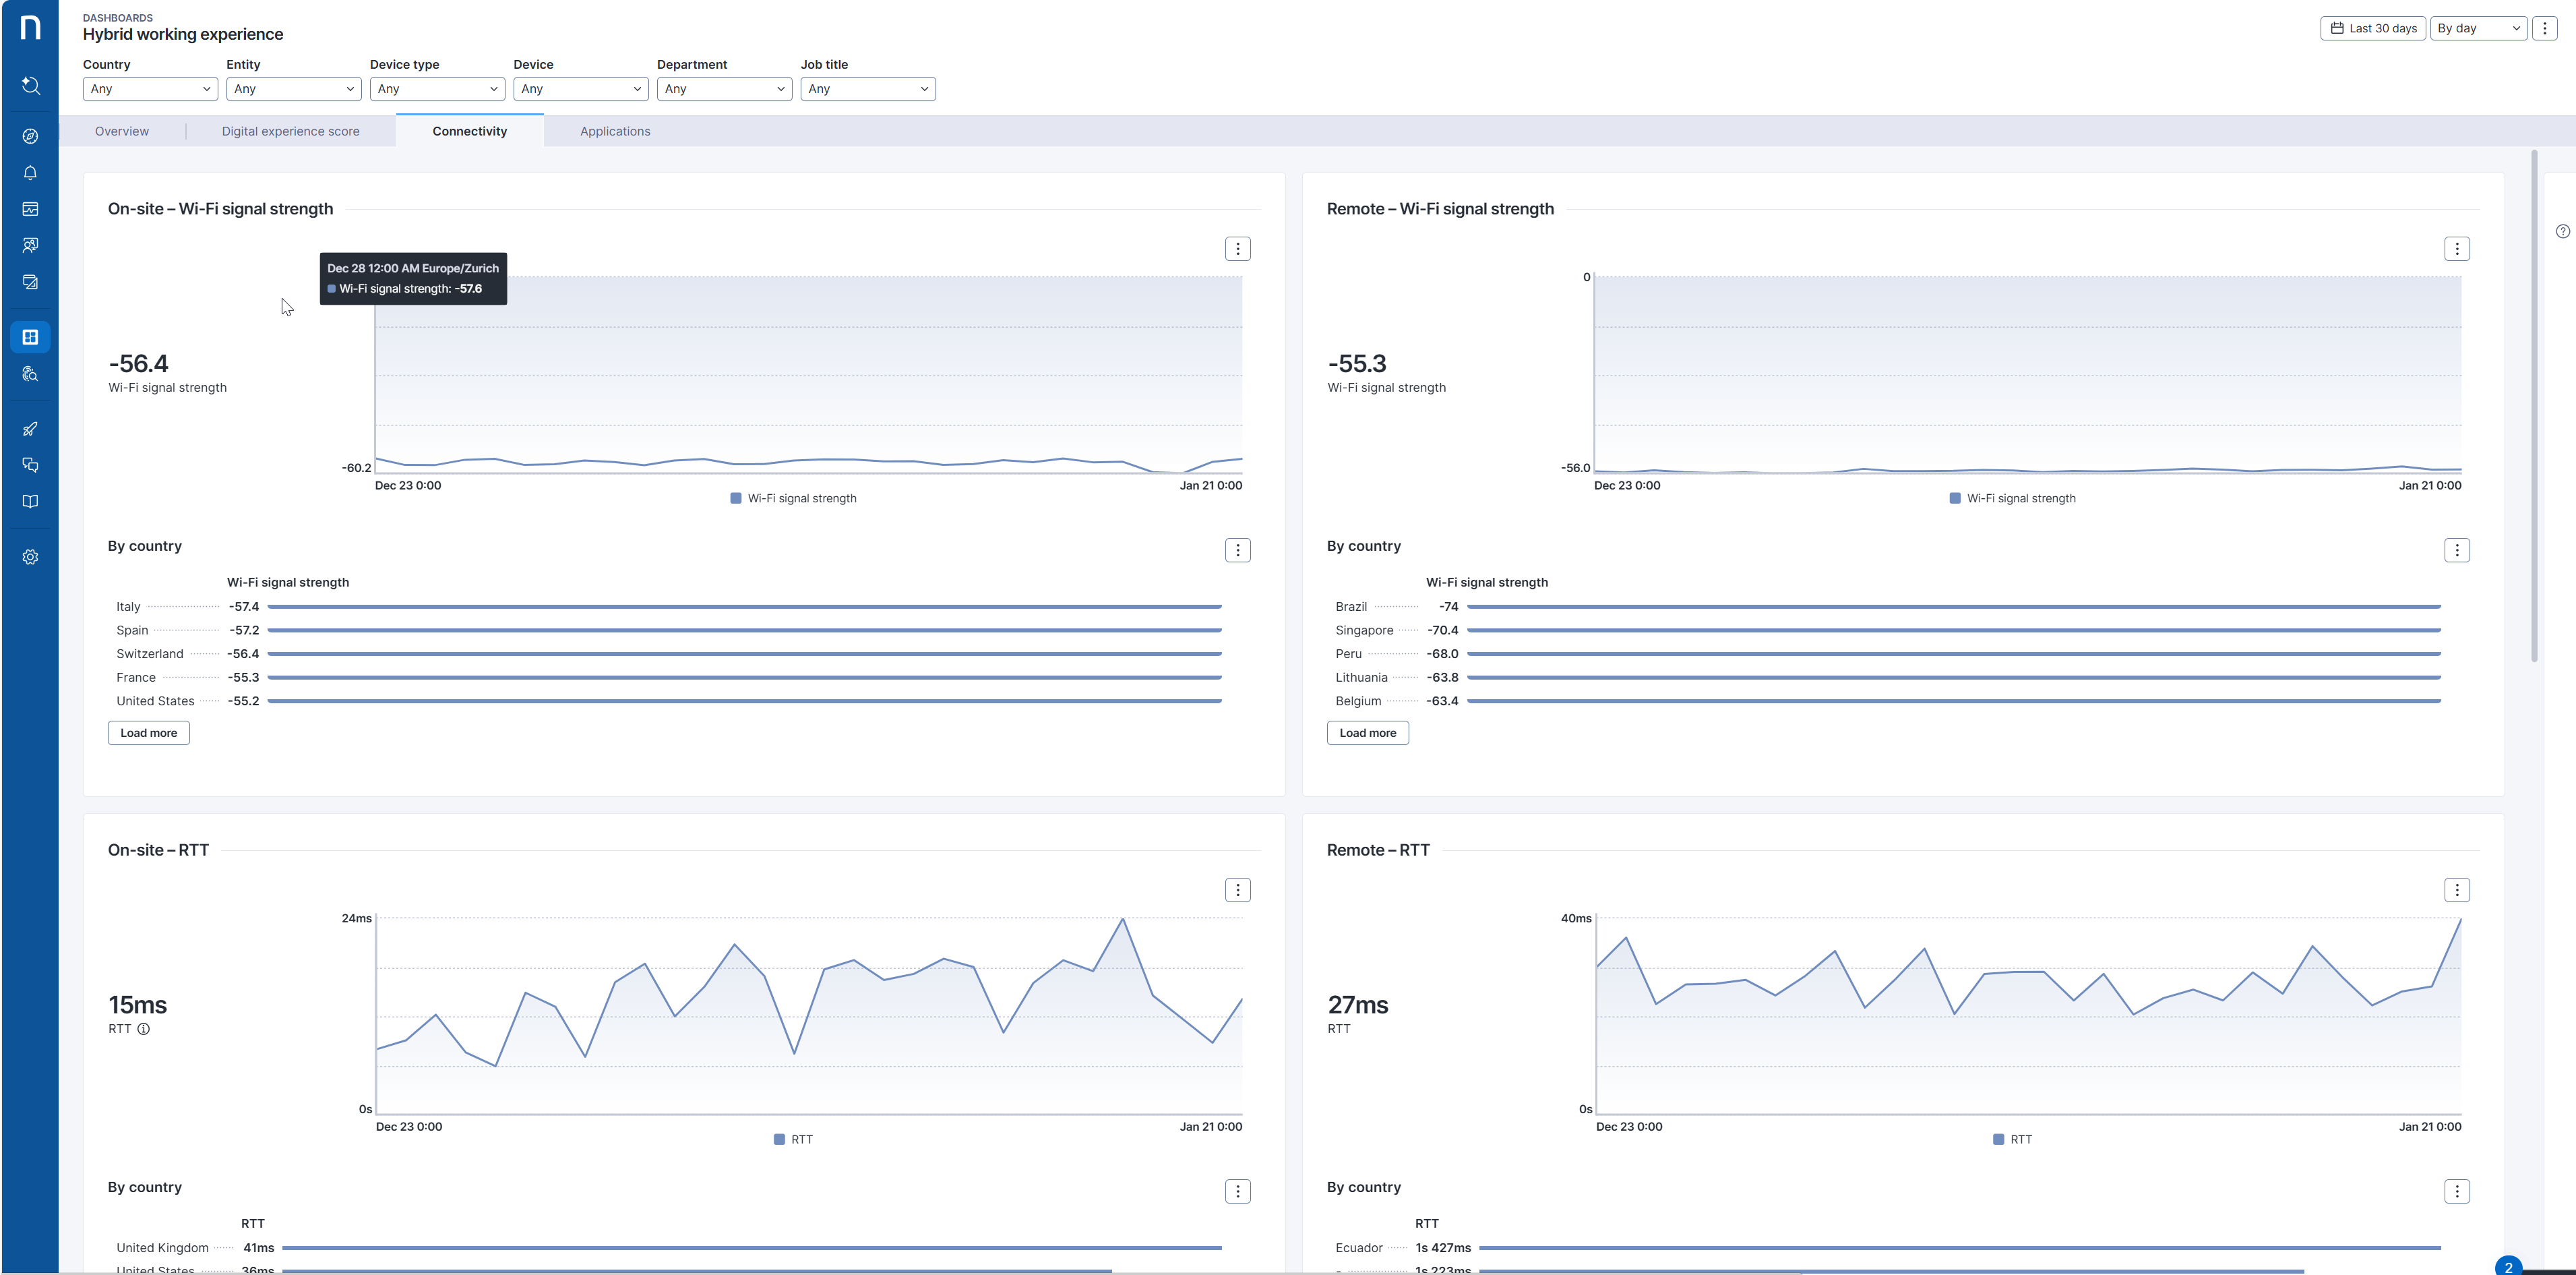Image resolution: width=2576 pixels, height=1275 pixels.
Task: Open the Last 30 days date picker
Action: point(2372,28)
